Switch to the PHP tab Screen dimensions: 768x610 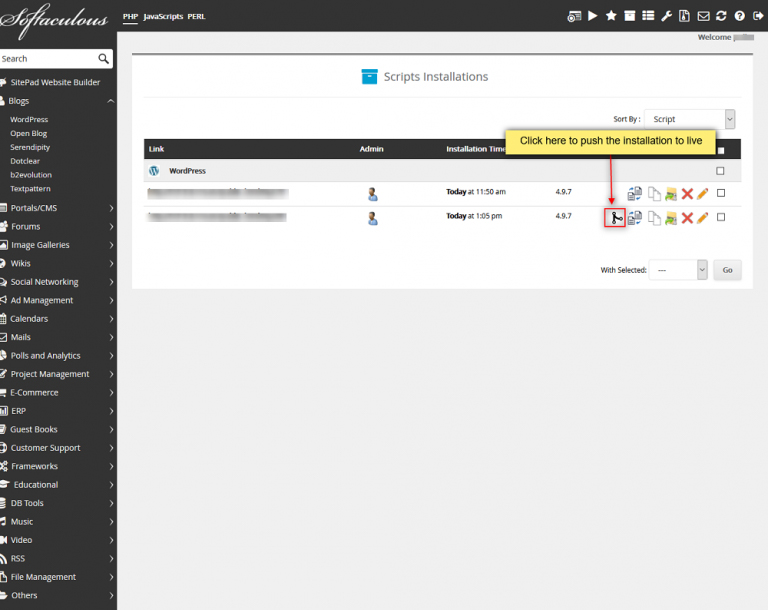(130, 17)
